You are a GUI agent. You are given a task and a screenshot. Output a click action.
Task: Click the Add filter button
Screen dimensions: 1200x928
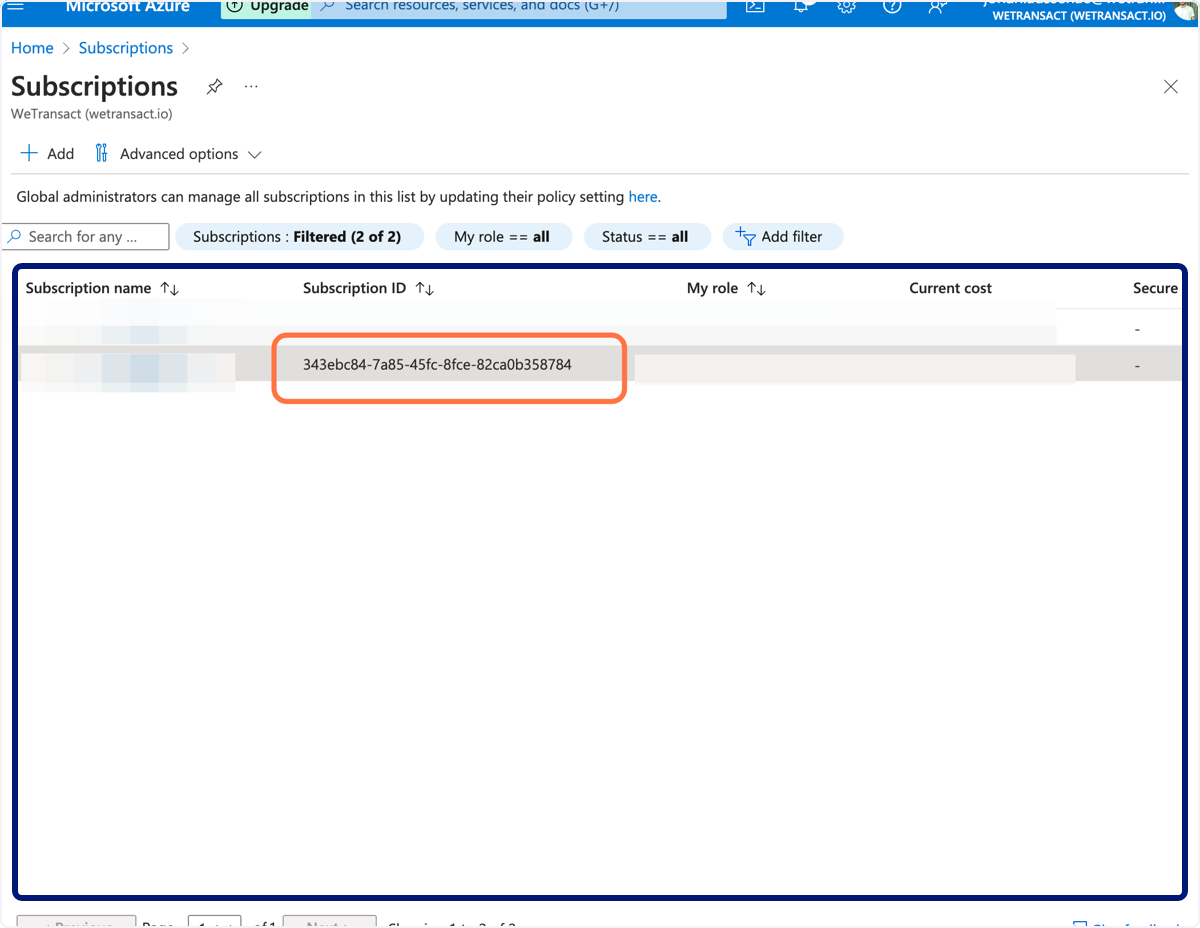(783, 237)
